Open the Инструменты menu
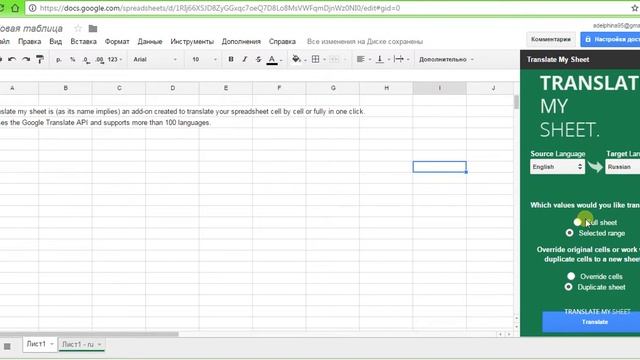Screen dimensions: 640x360 (x=192, y=42)
